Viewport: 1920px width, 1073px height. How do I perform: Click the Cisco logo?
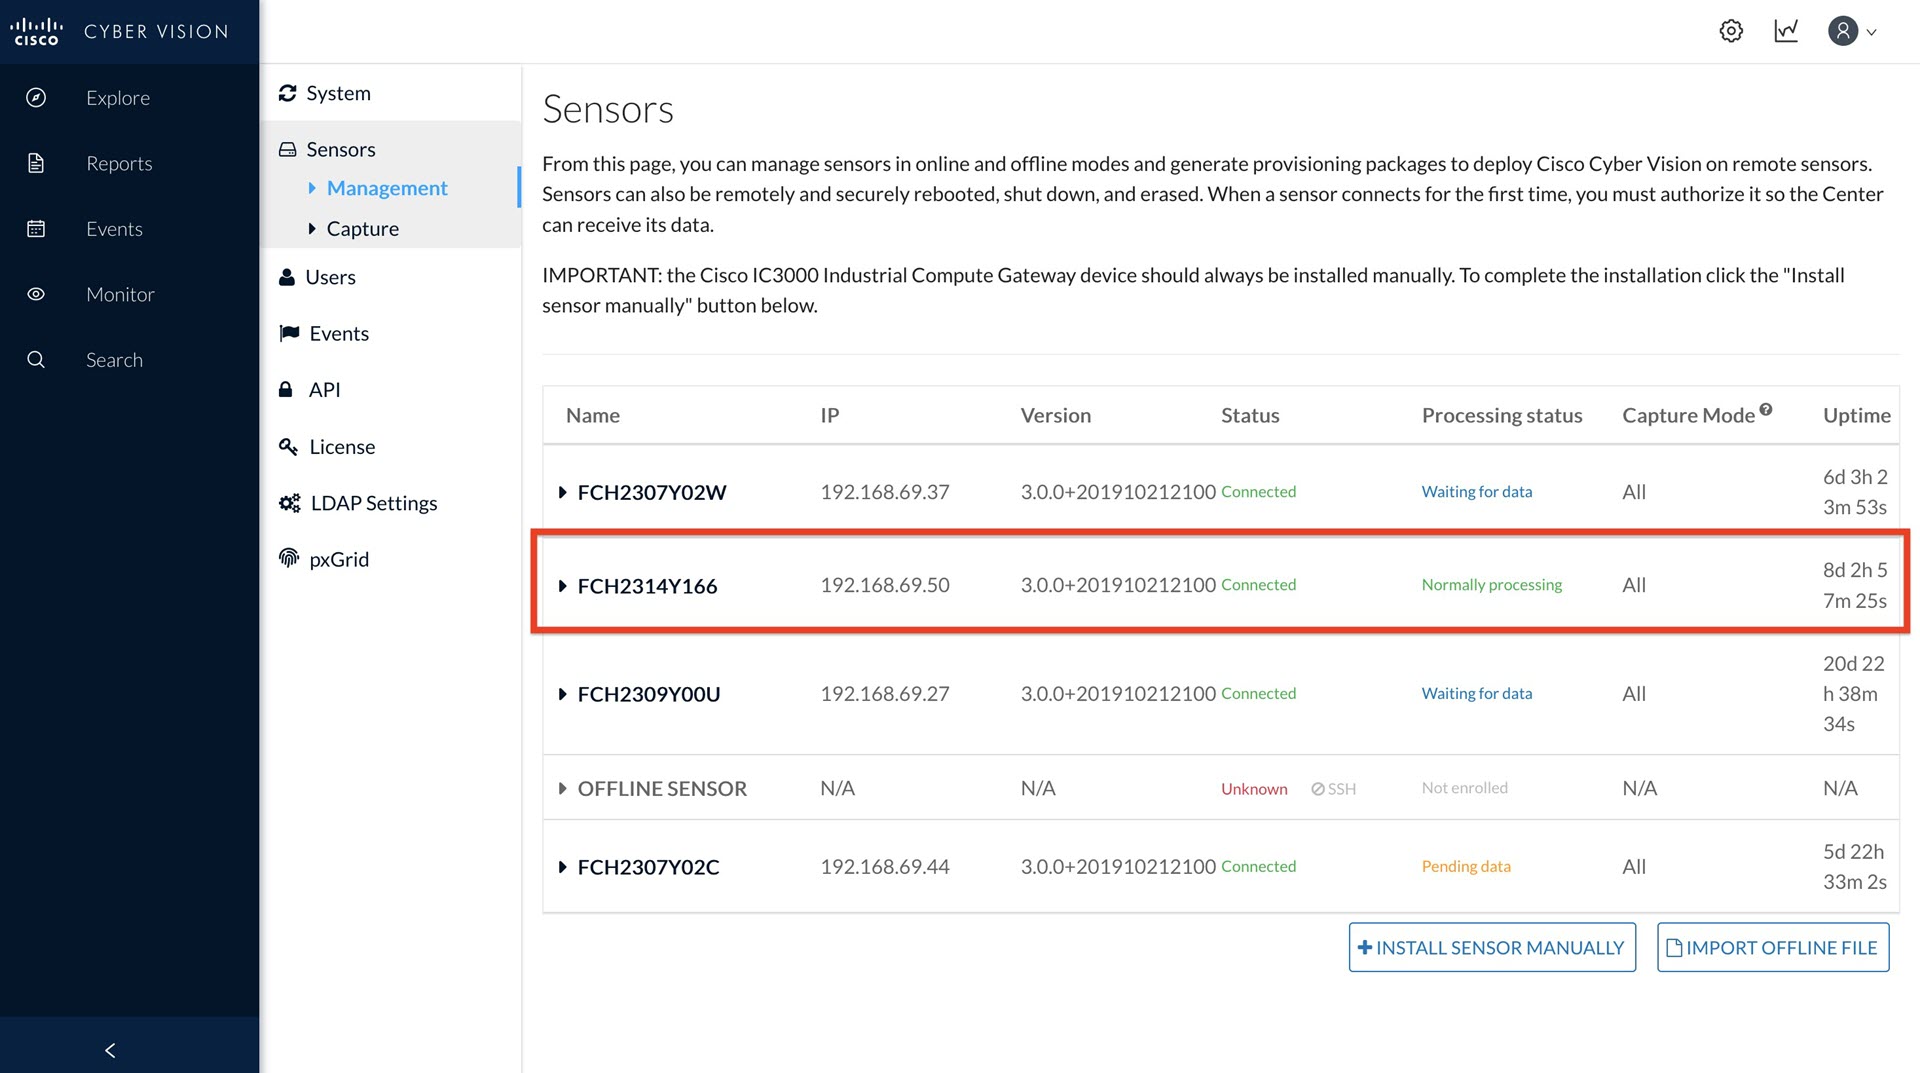36,31
